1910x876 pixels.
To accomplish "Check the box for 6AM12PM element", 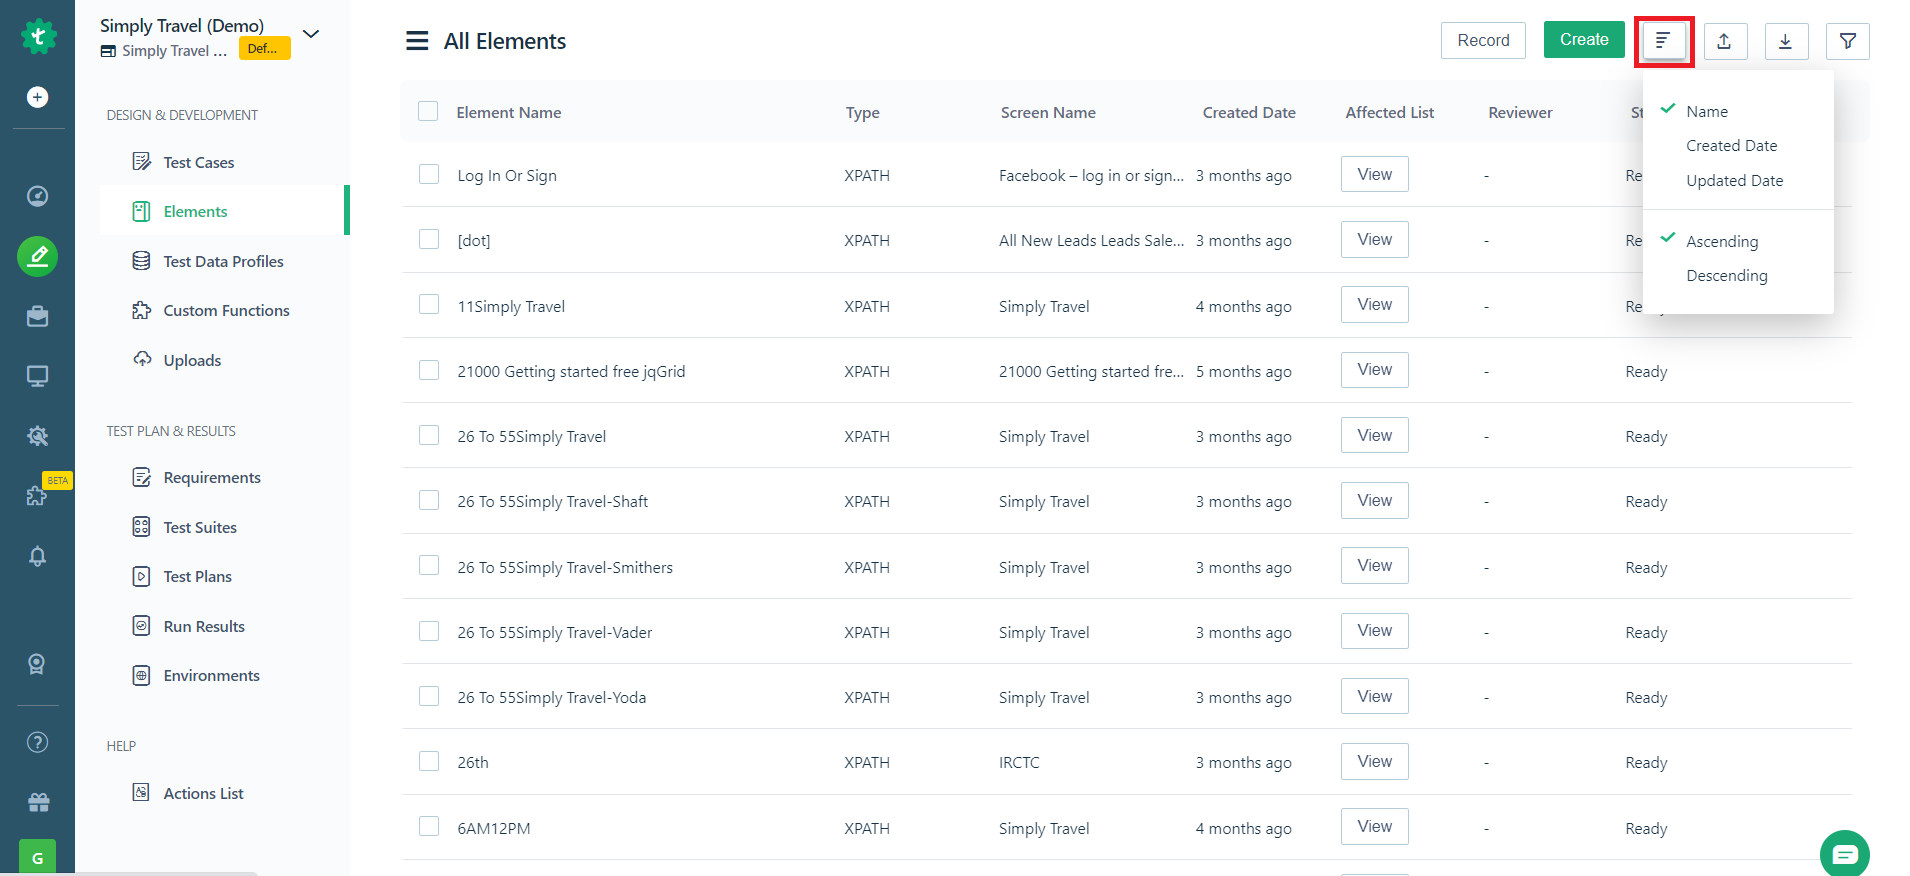I will tap(429, 826).
